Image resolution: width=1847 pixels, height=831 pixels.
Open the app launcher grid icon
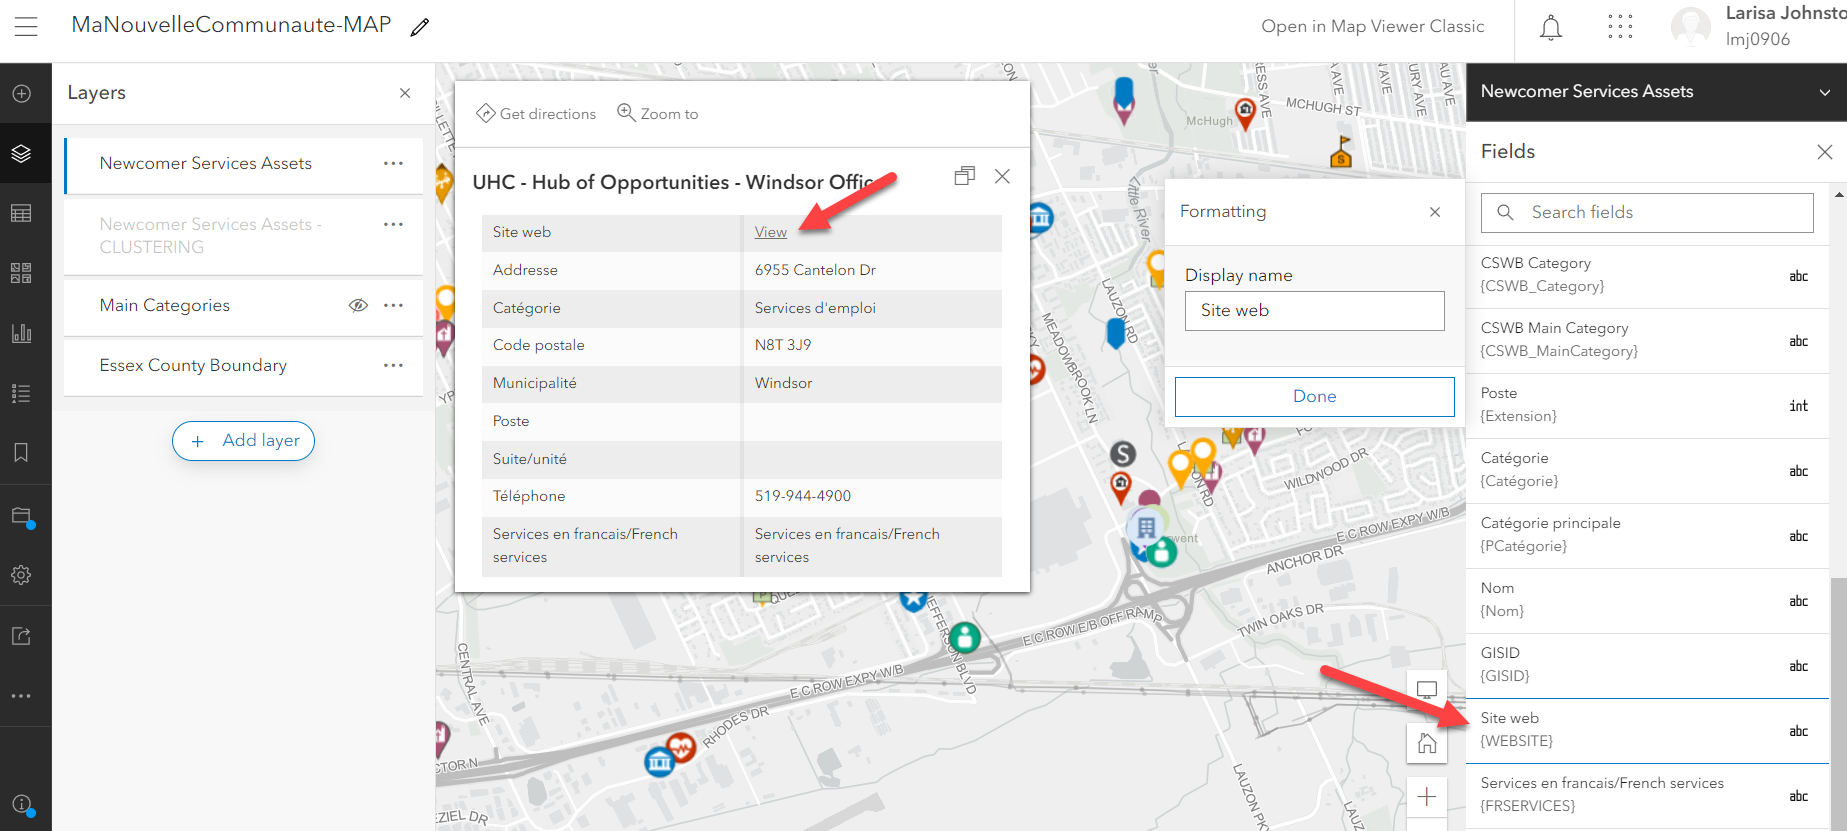(x=1620, y=27)
